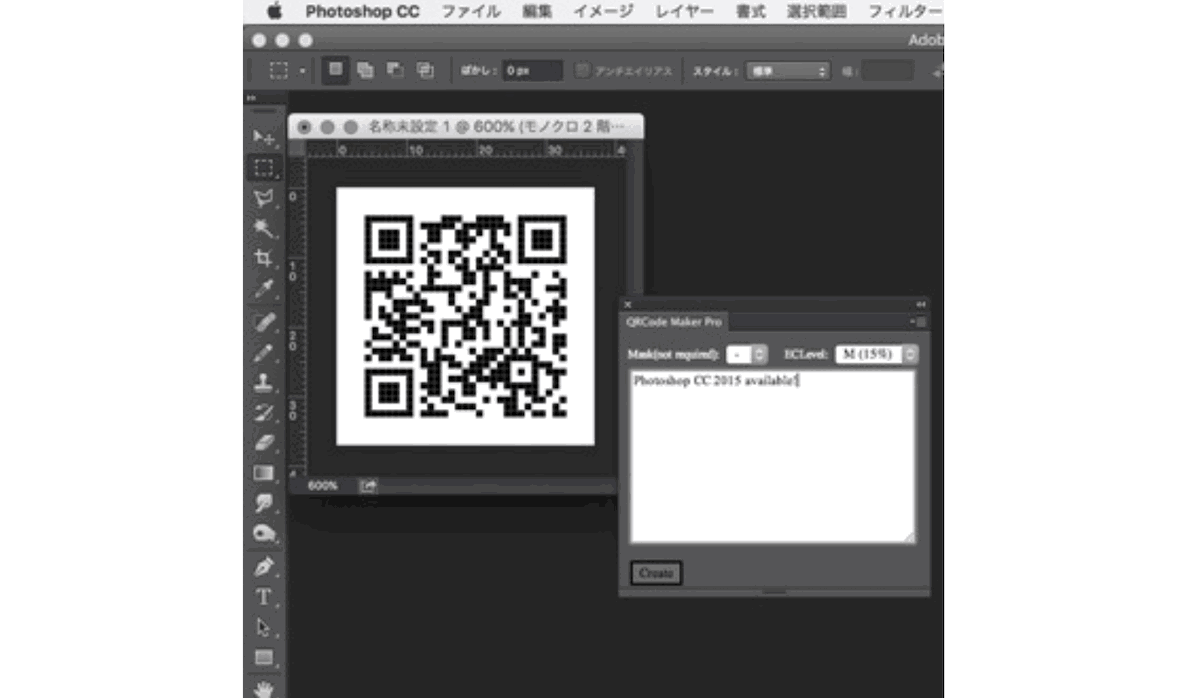Open the Apple menu
This screenshot has height=698, width=1200.
click(274, 12)
